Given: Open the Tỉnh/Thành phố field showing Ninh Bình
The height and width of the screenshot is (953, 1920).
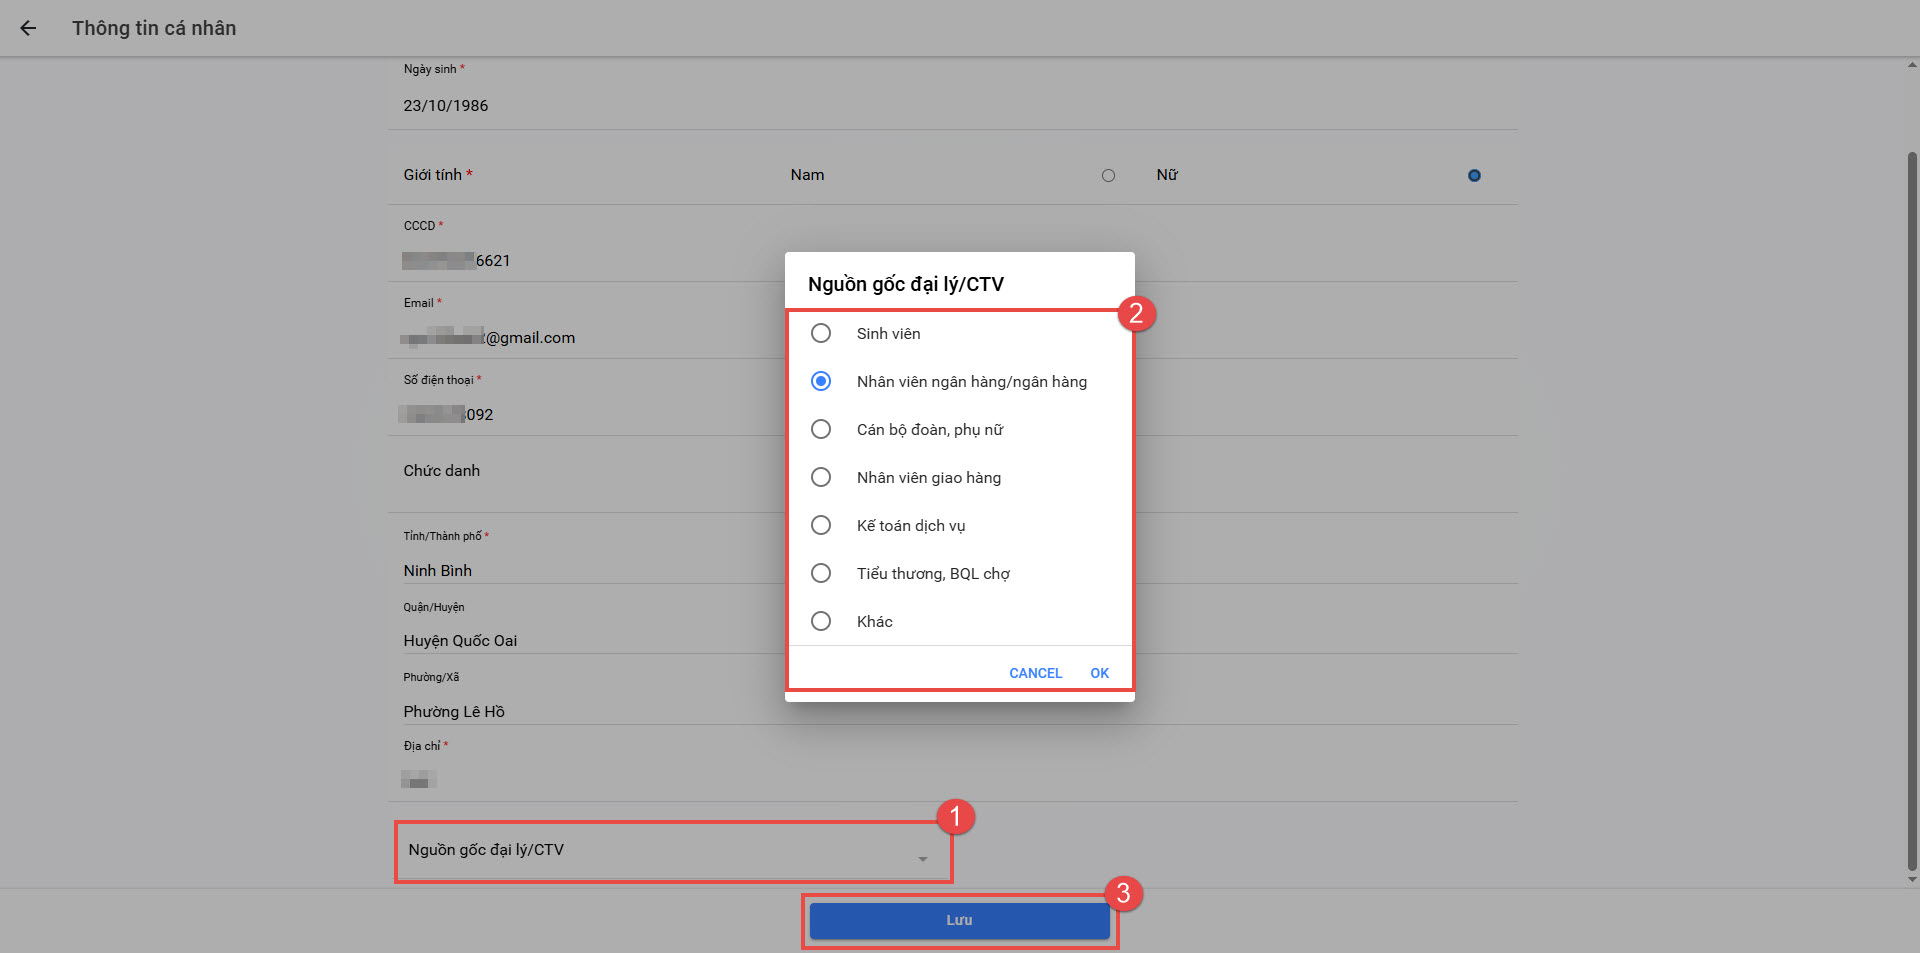Looking at the screenshot, I should coord(590,570).
